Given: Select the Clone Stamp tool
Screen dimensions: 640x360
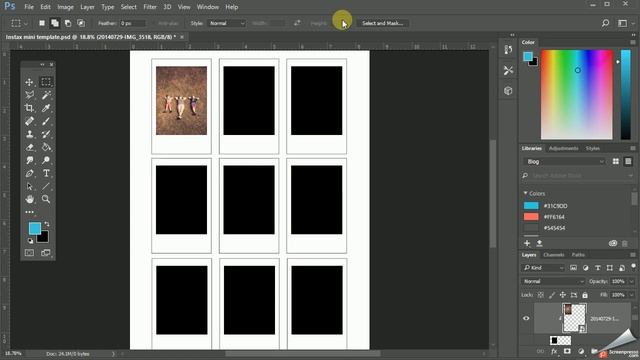Looking at the screenshot, I should coord(29,134).
